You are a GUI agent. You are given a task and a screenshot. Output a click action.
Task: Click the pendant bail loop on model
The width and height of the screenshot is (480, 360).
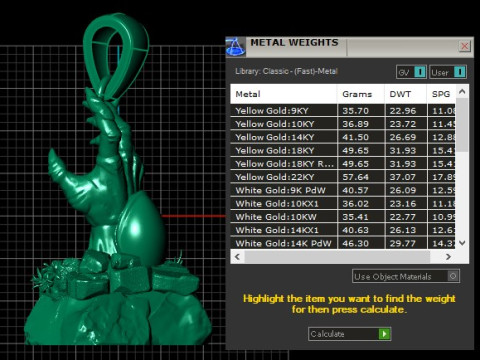click(x=115, y=55)
